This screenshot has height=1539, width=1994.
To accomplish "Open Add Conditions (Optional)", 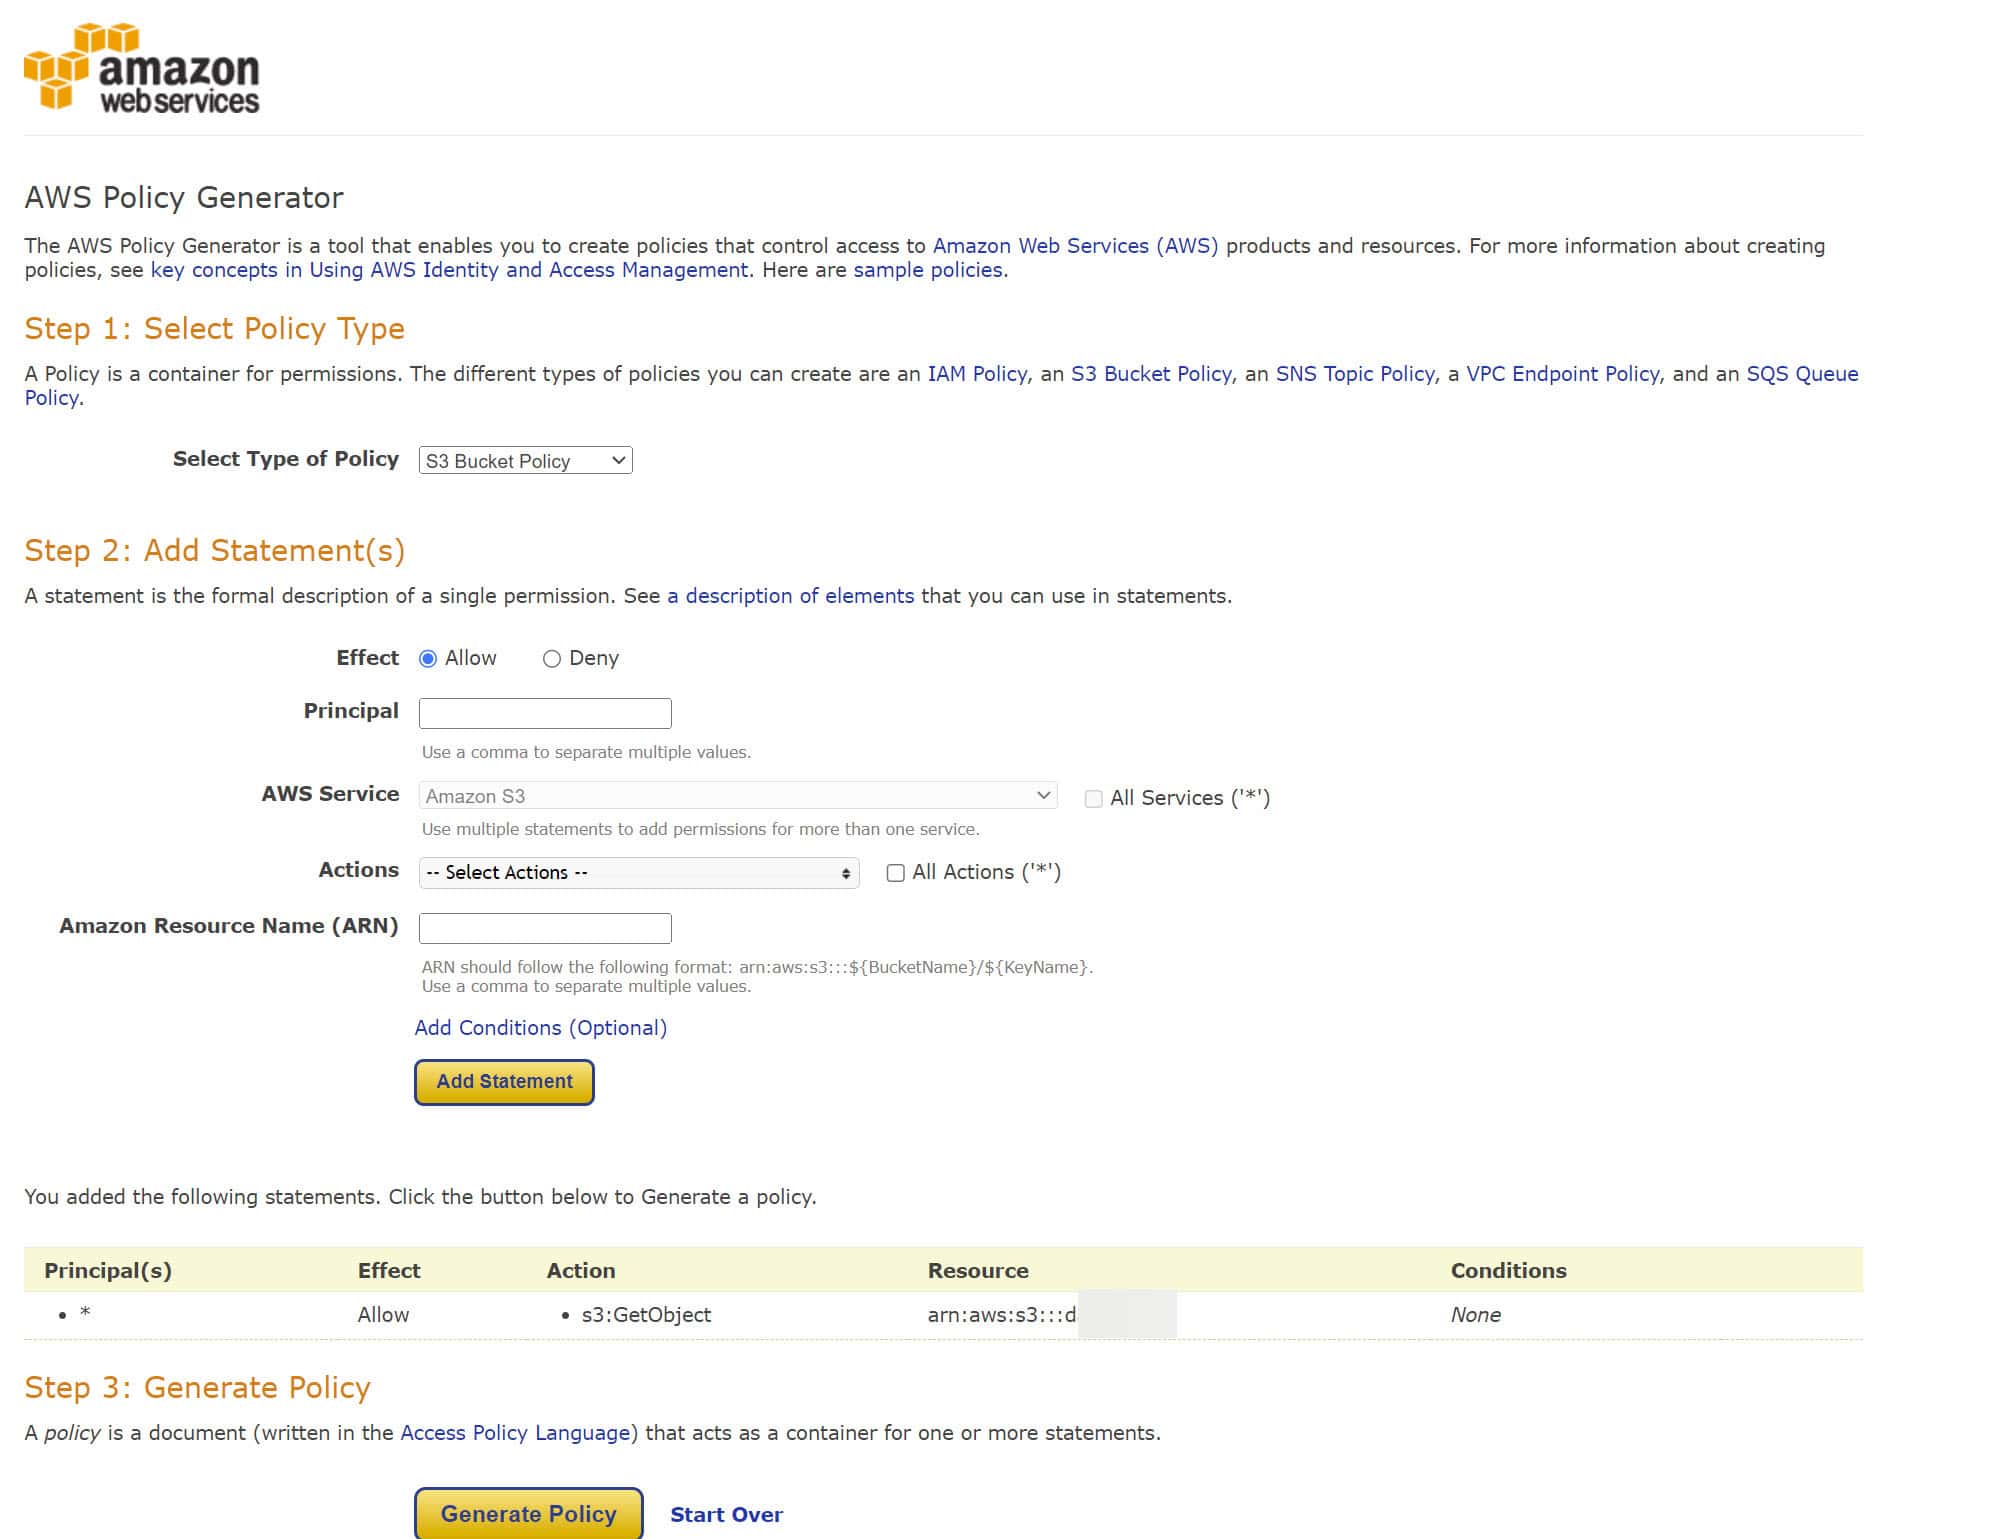I will (540, 1027).
